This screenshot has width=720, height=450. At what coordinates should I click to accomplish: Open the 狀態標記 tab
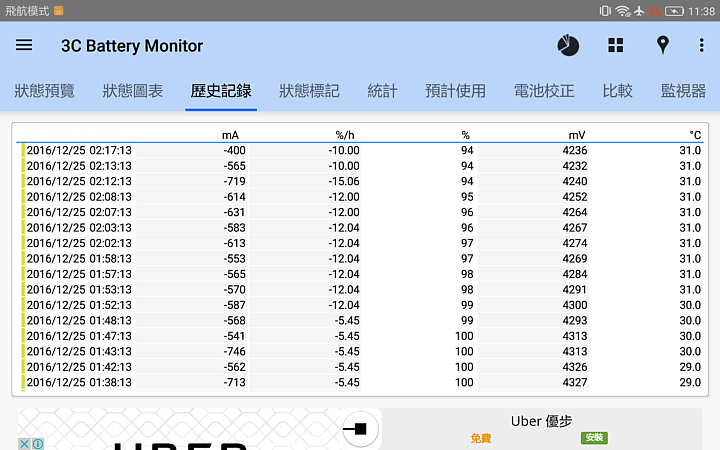click(309, 91)
